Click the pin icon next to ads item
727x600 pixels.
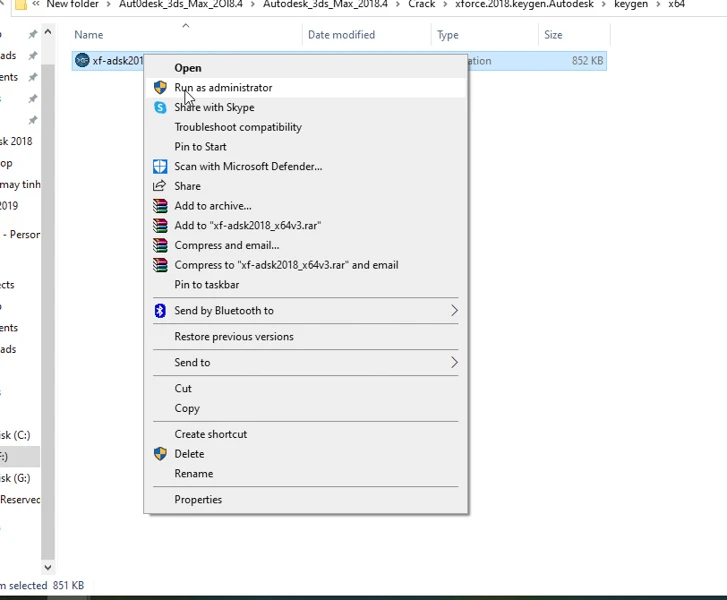(x=32, y=56)
